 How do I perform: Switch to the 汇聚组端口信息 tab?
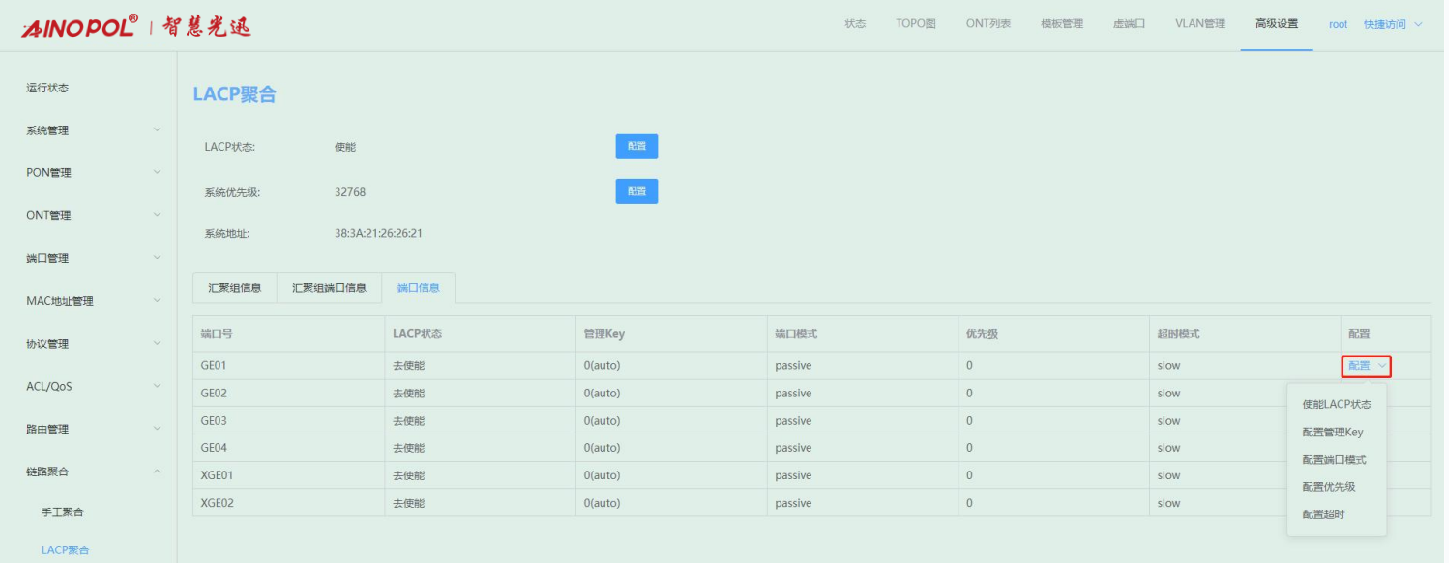click(x=329, y=288)
